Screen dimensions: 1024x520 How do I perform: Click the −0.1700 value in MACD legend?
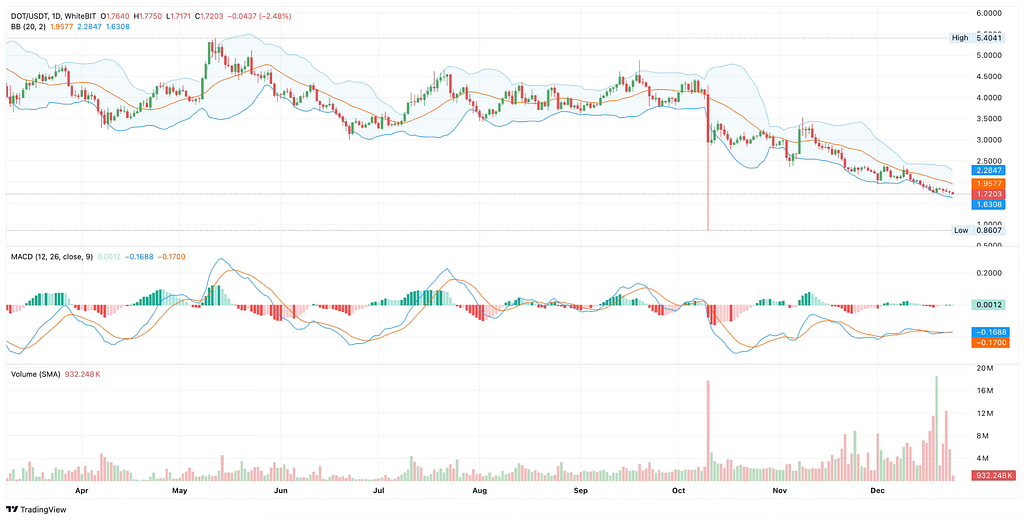tap(170, 257)
